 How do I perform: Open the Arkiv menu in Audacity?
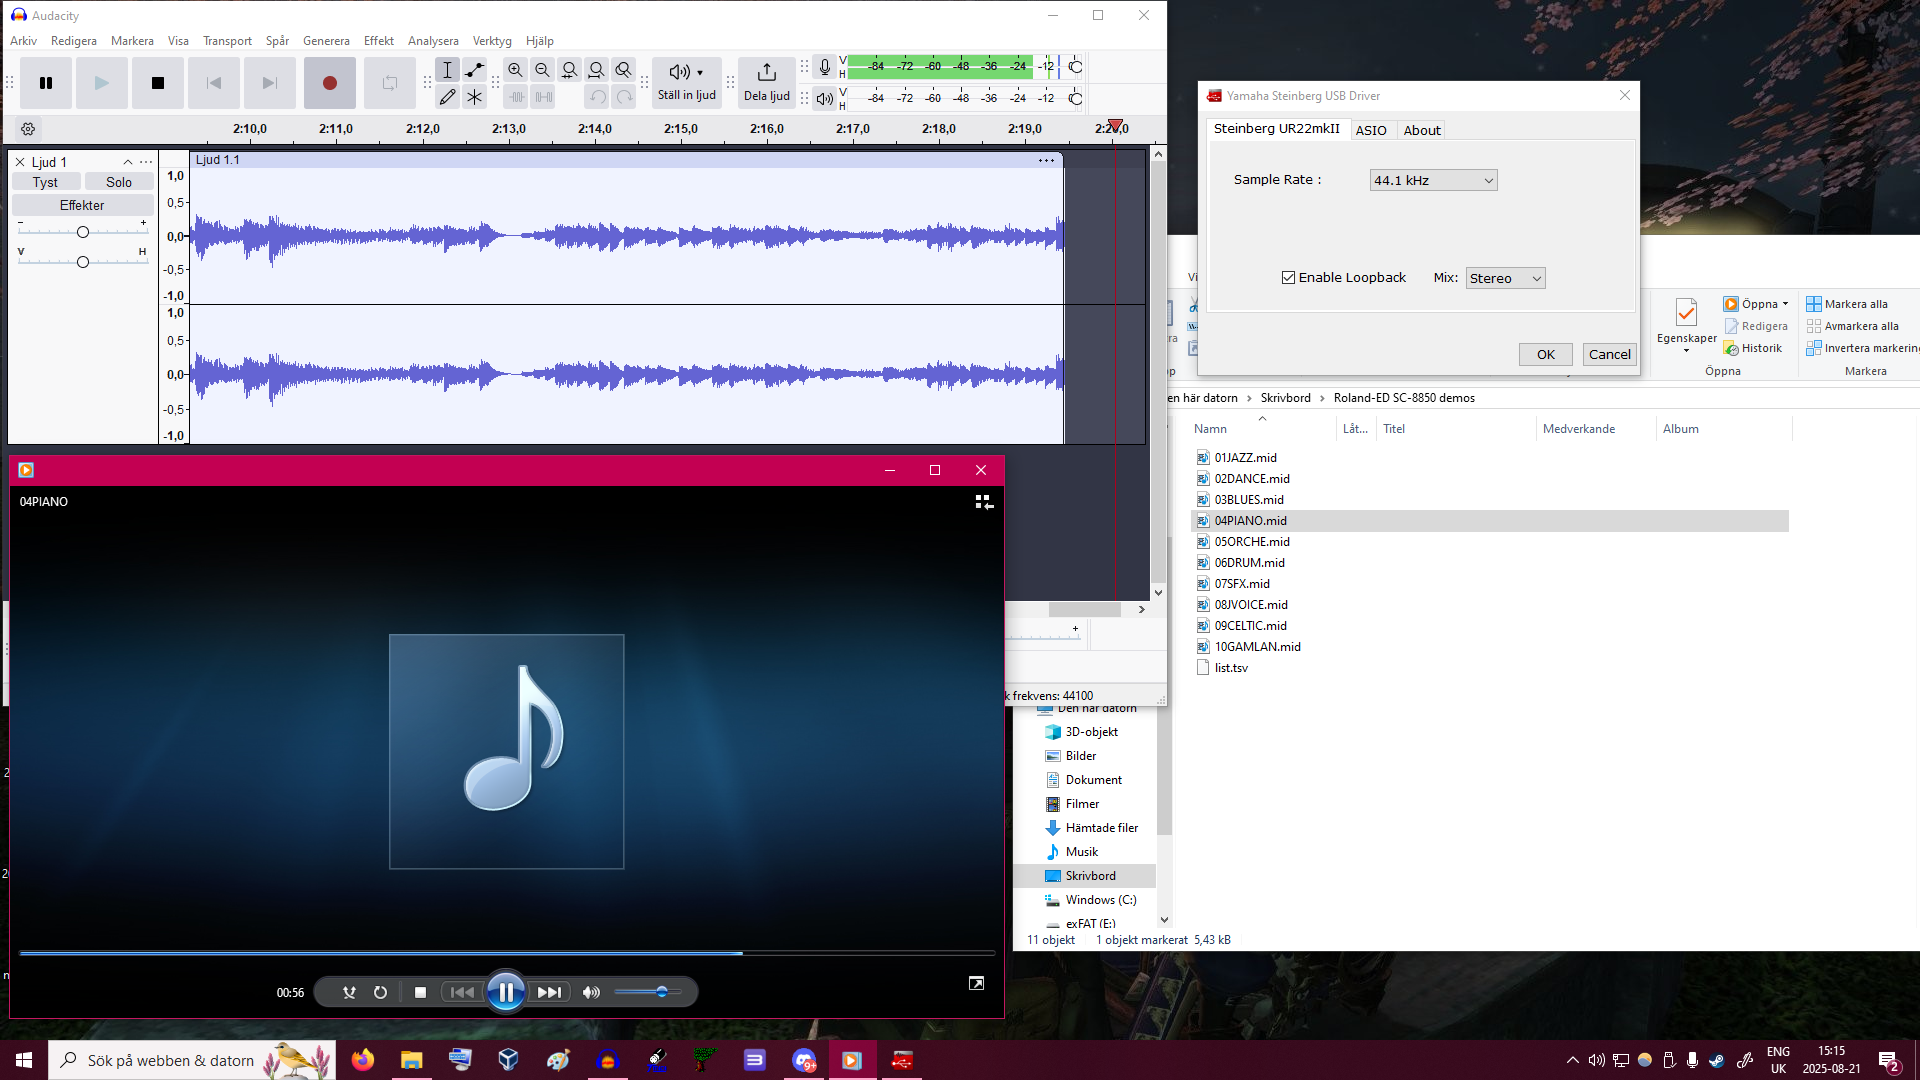click(x=23, y=41)
